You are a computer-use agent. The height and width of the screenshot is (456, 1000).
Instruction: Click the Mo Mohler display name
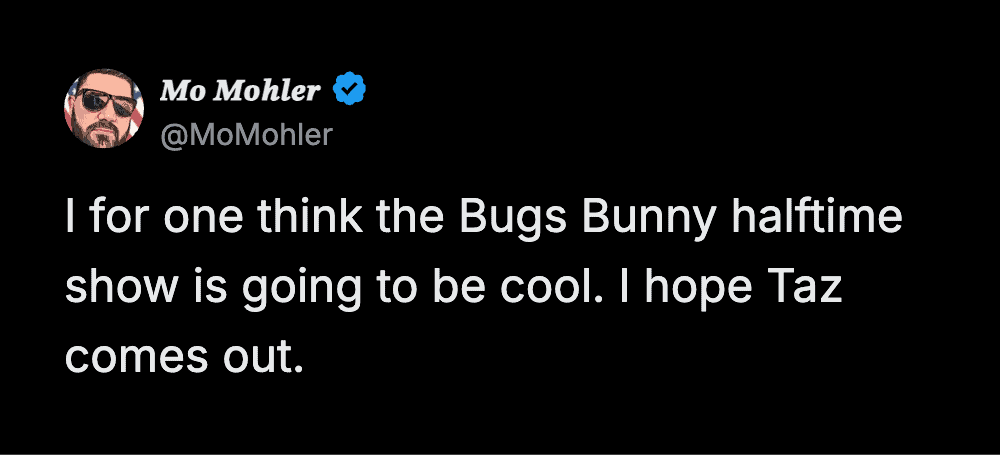[x=240, y=92]
